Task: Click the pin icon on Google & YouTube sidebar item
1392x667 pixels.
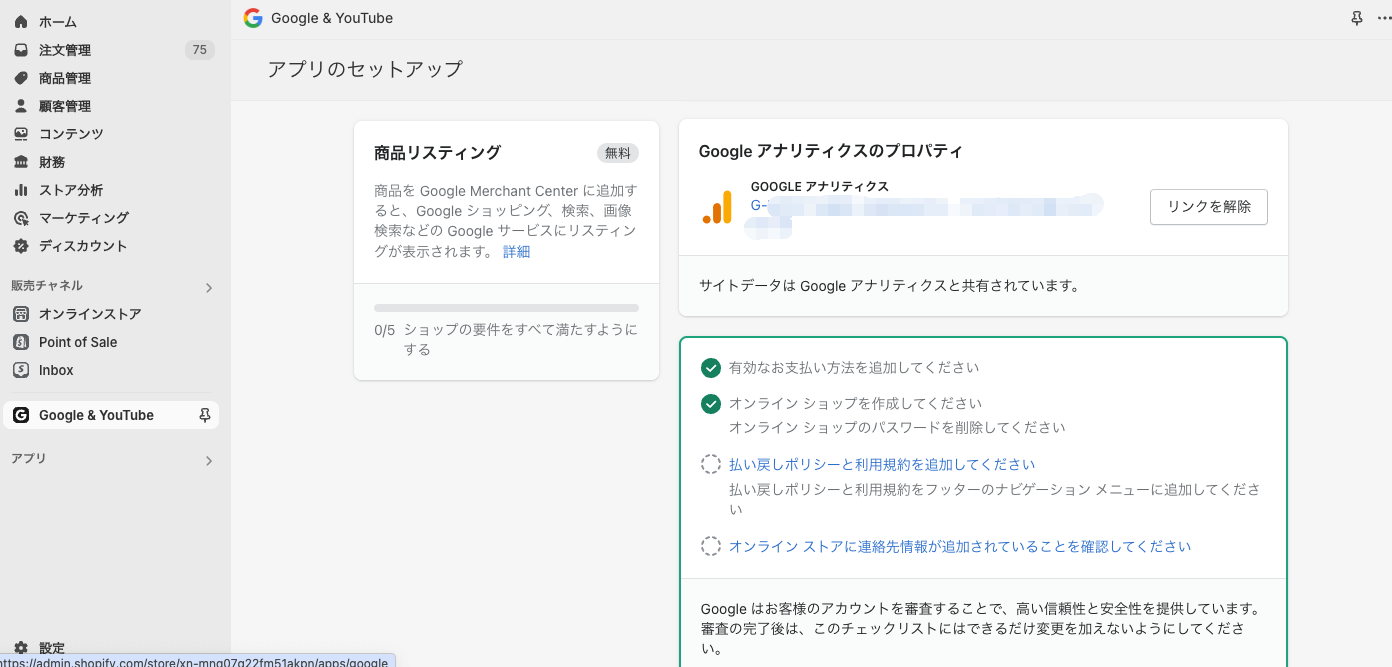Action: pos(205,415)
